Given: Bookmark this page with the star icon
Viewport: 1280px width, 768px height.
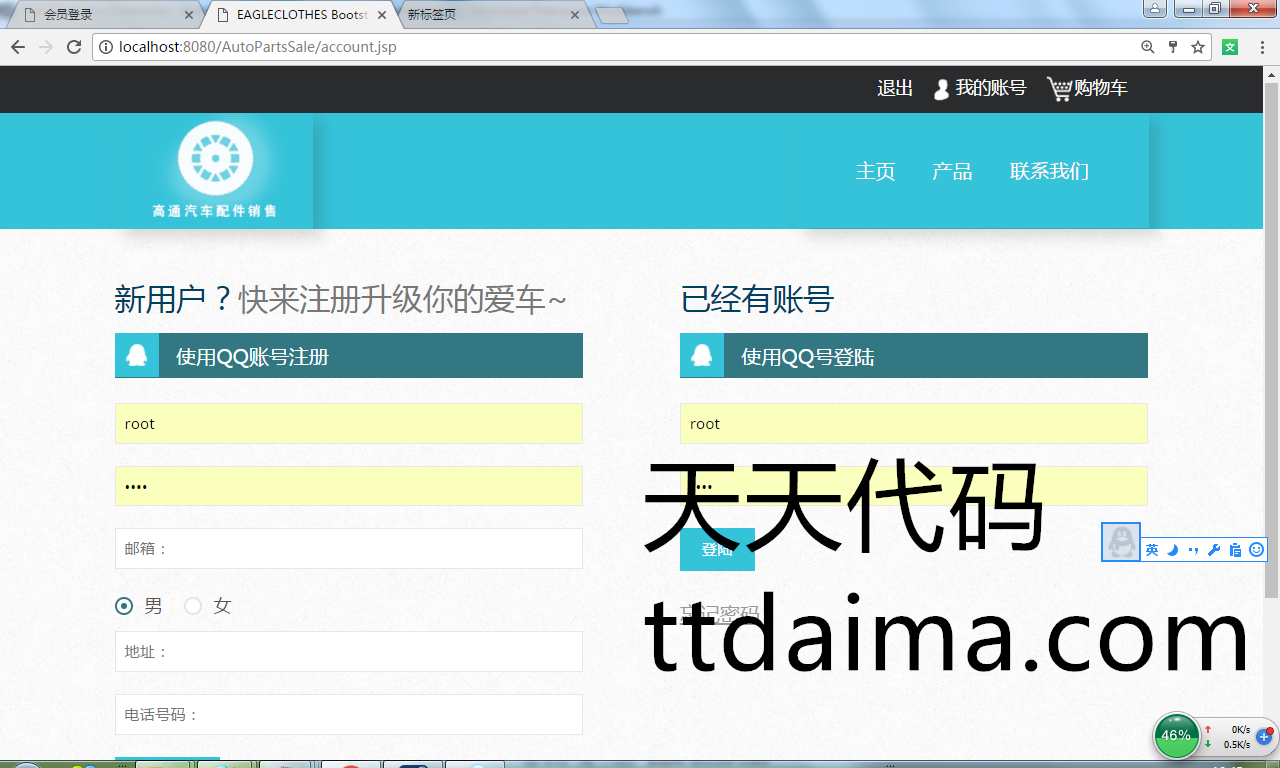Looking at the screenshot, I should tap(1198, 47).
